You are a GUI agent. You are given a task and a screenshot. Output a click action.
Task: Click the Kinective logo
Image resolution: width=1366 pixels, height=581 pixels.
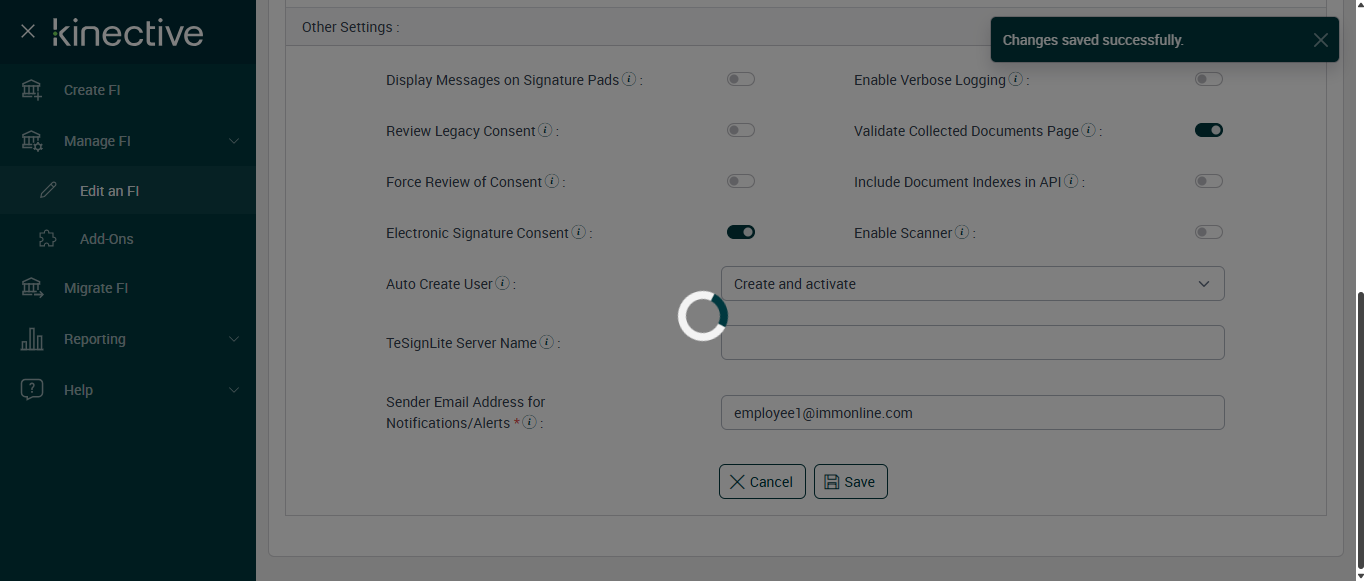tap(128, 32)
